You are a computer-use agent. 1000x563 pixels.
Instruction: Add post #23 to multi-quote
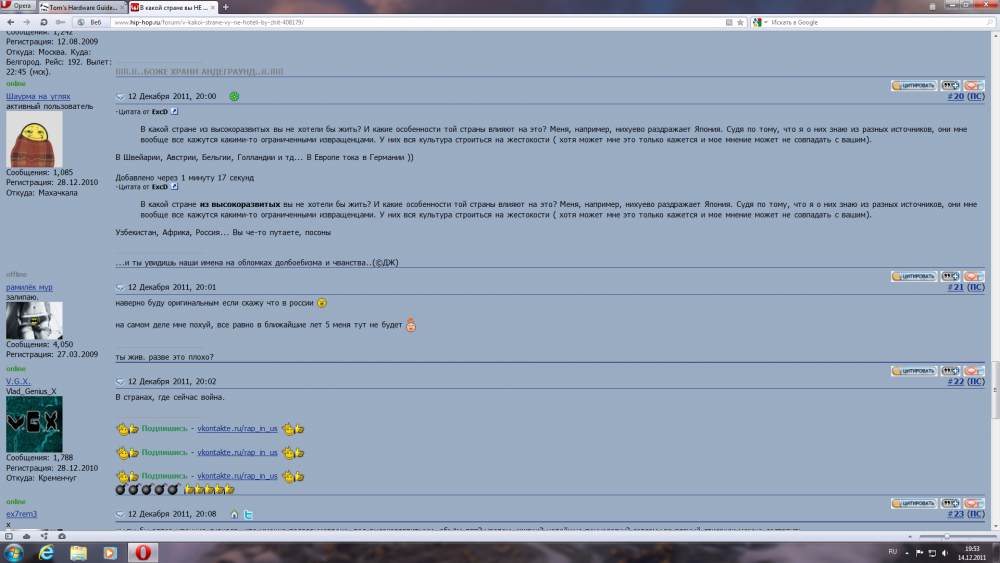coord(950,503)
